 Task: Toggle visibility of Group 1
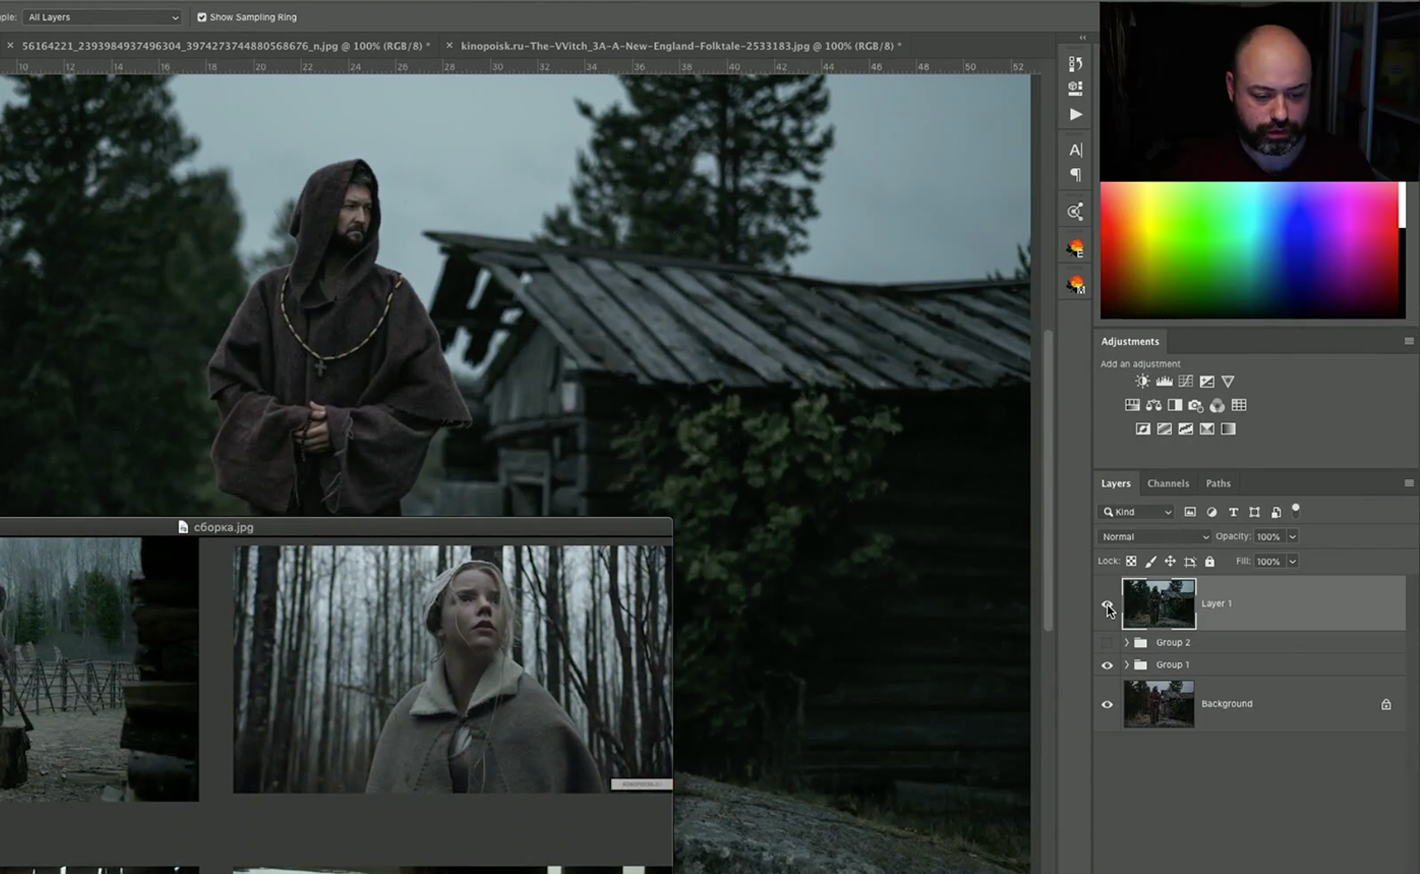(1107, 665)
